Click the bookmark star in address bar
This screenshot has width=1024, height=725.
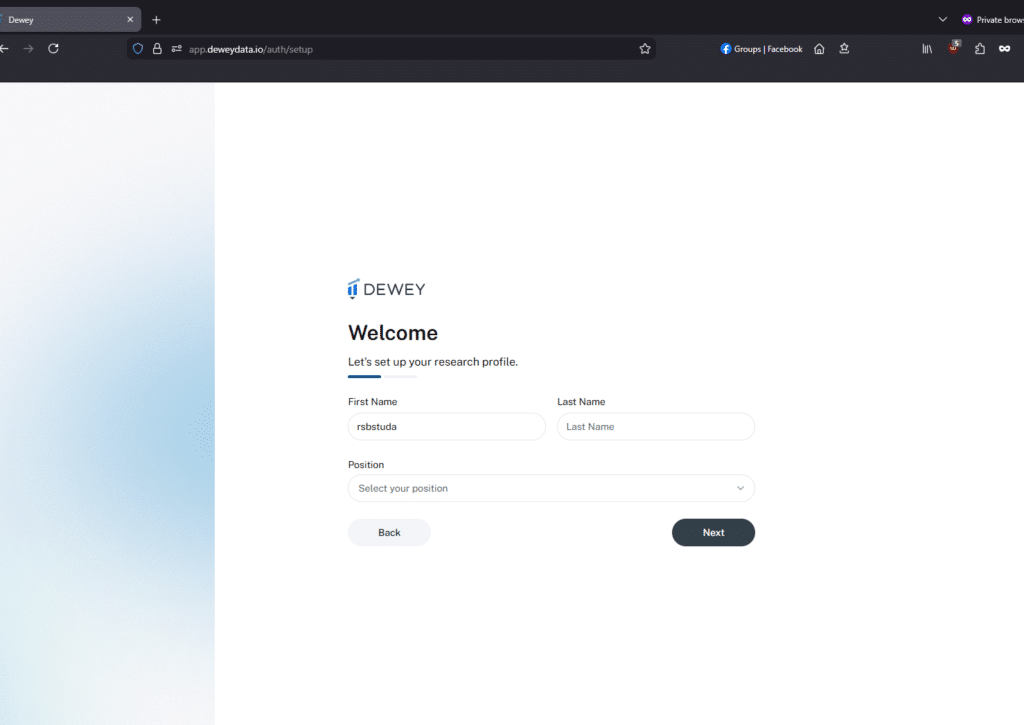point(645,48)
